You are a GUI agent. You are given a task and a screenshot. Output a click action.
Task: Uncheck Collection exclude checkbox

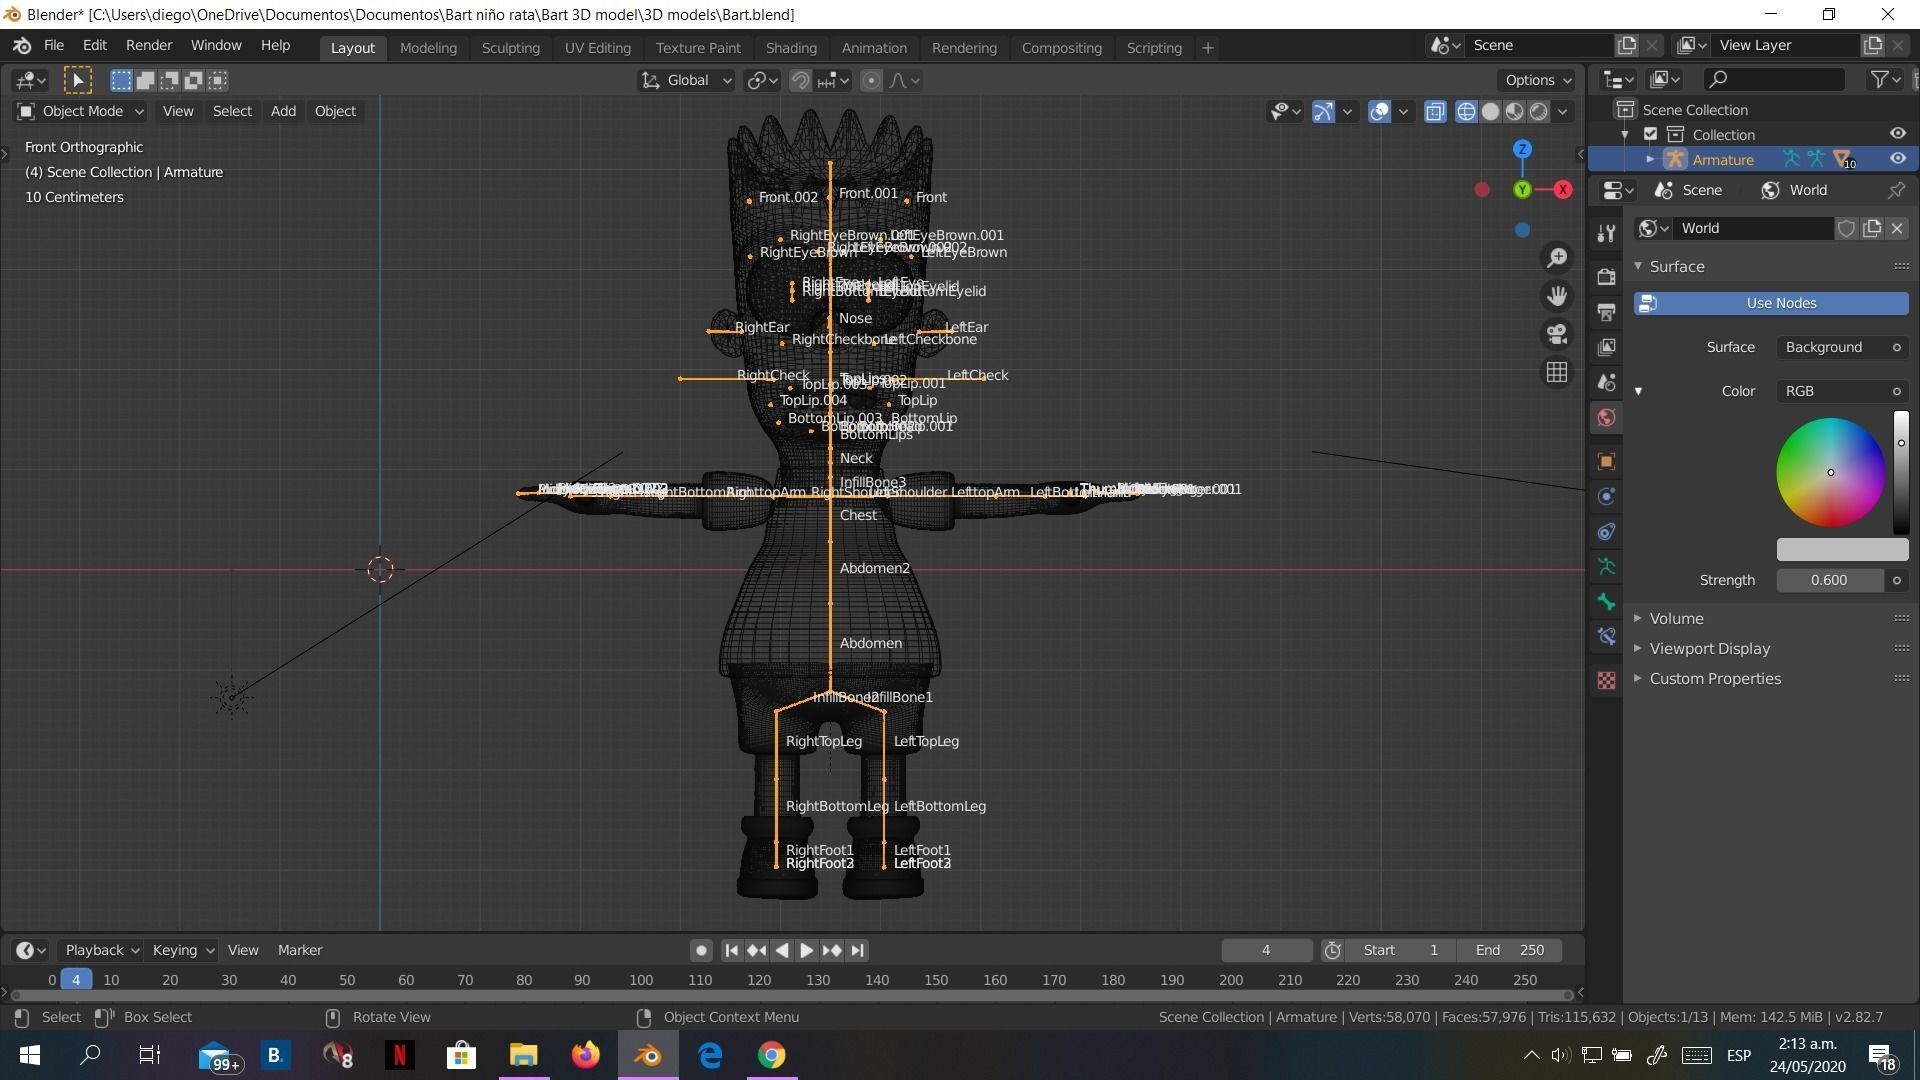pos(1651,134)
